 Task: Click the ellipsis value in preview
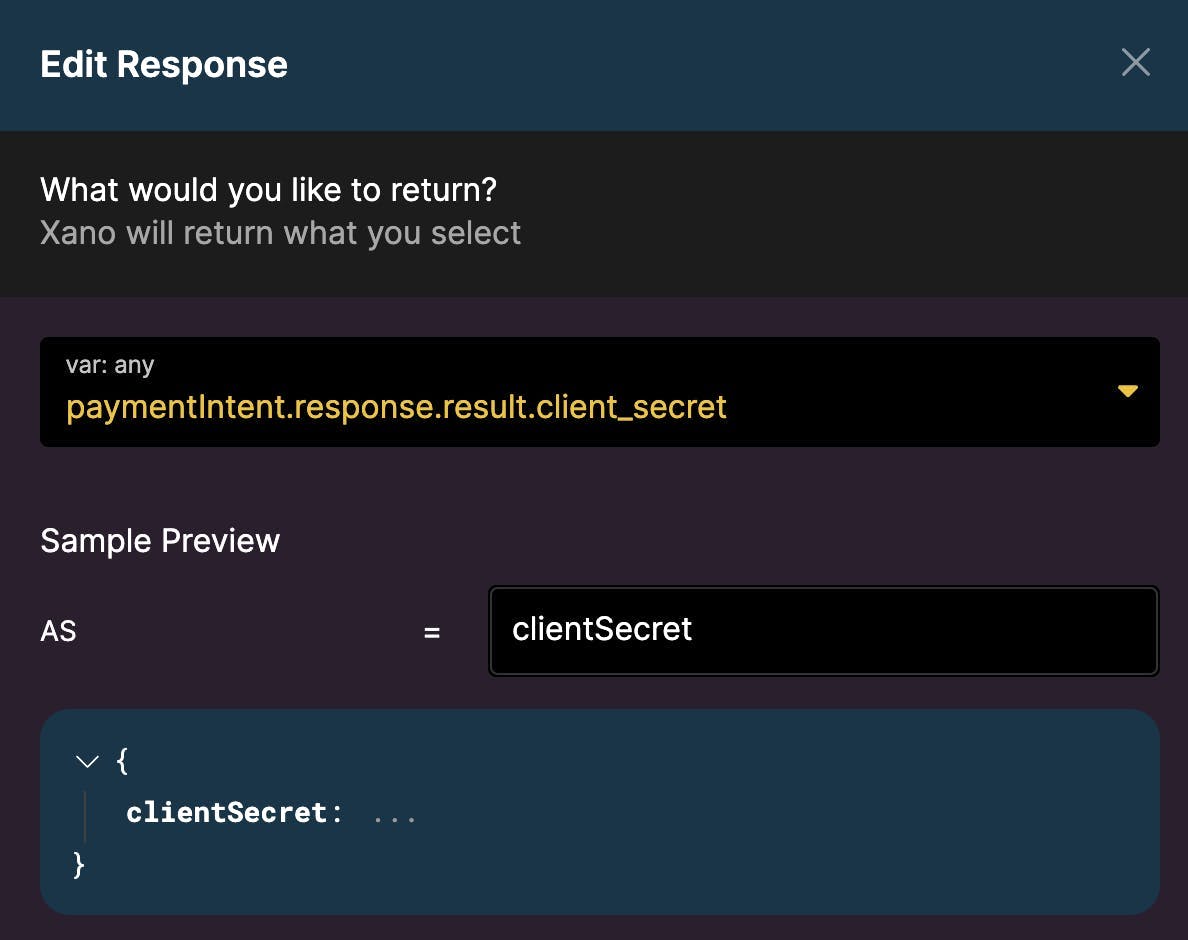click(394, 814)
